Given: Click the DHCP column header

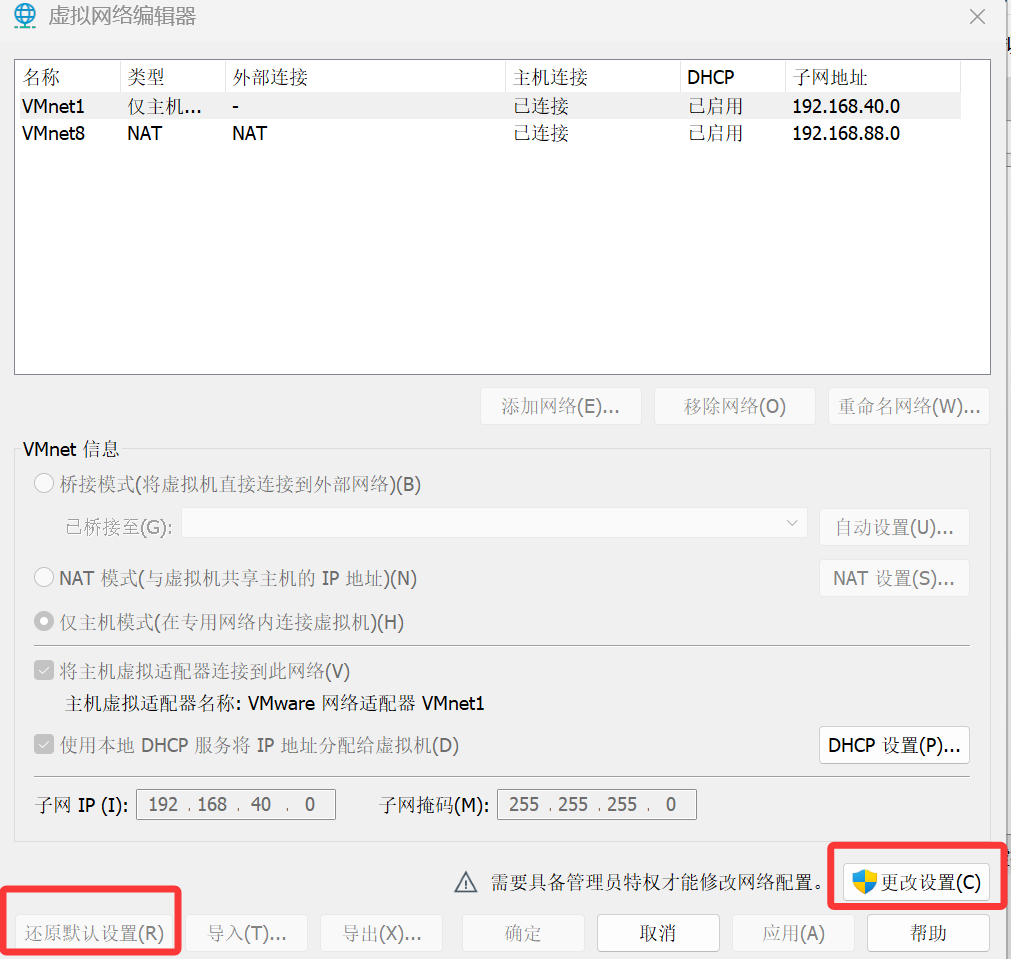Looking at the screenshot, I should pos(732,77).
